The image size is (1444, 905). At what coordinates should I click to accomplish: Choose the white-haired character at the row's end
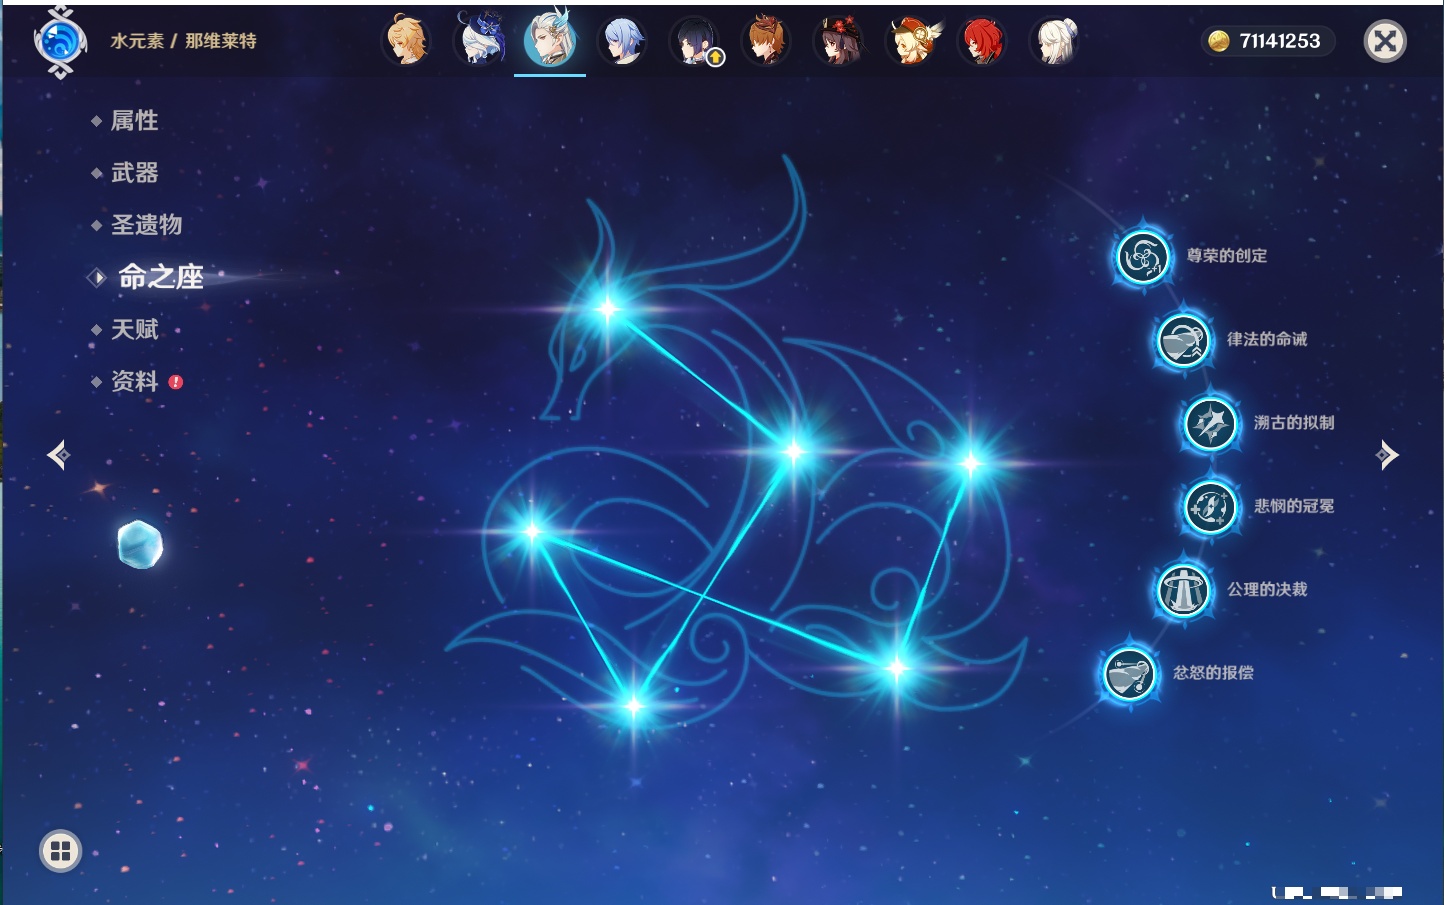pos(1055,41)
